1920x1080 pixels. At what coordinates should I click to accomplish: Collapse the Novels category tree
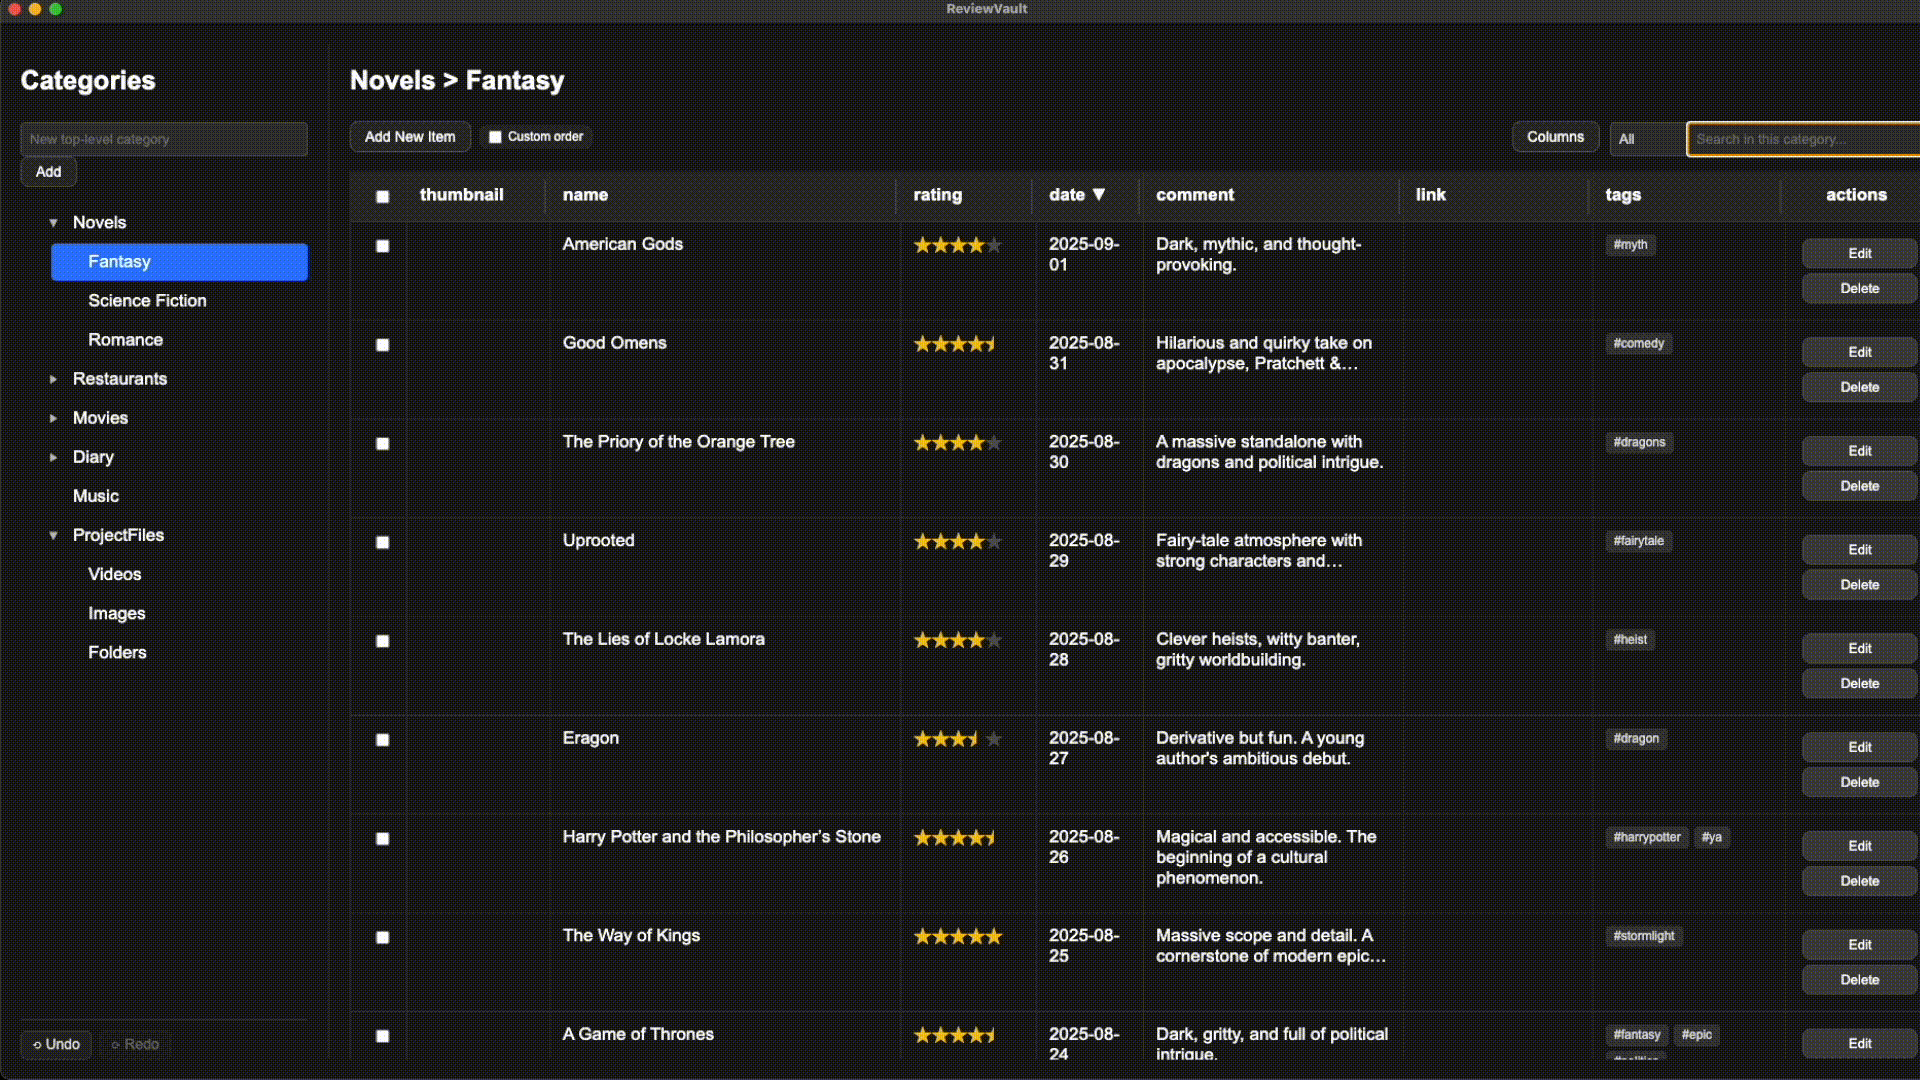click(53, 223)
